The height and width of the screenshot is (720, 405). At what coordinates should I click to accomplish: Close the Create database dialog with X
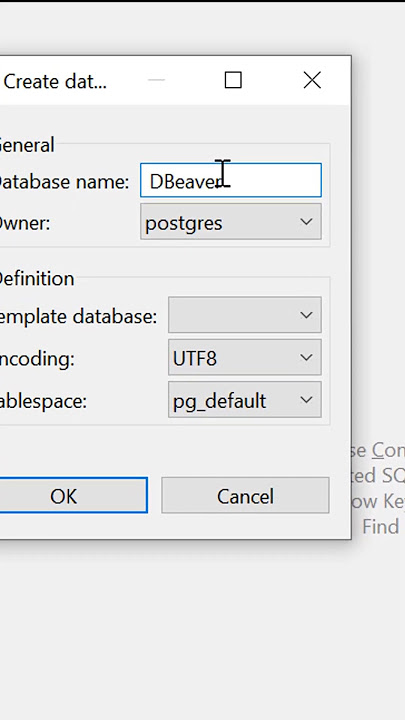click(312, 80)
